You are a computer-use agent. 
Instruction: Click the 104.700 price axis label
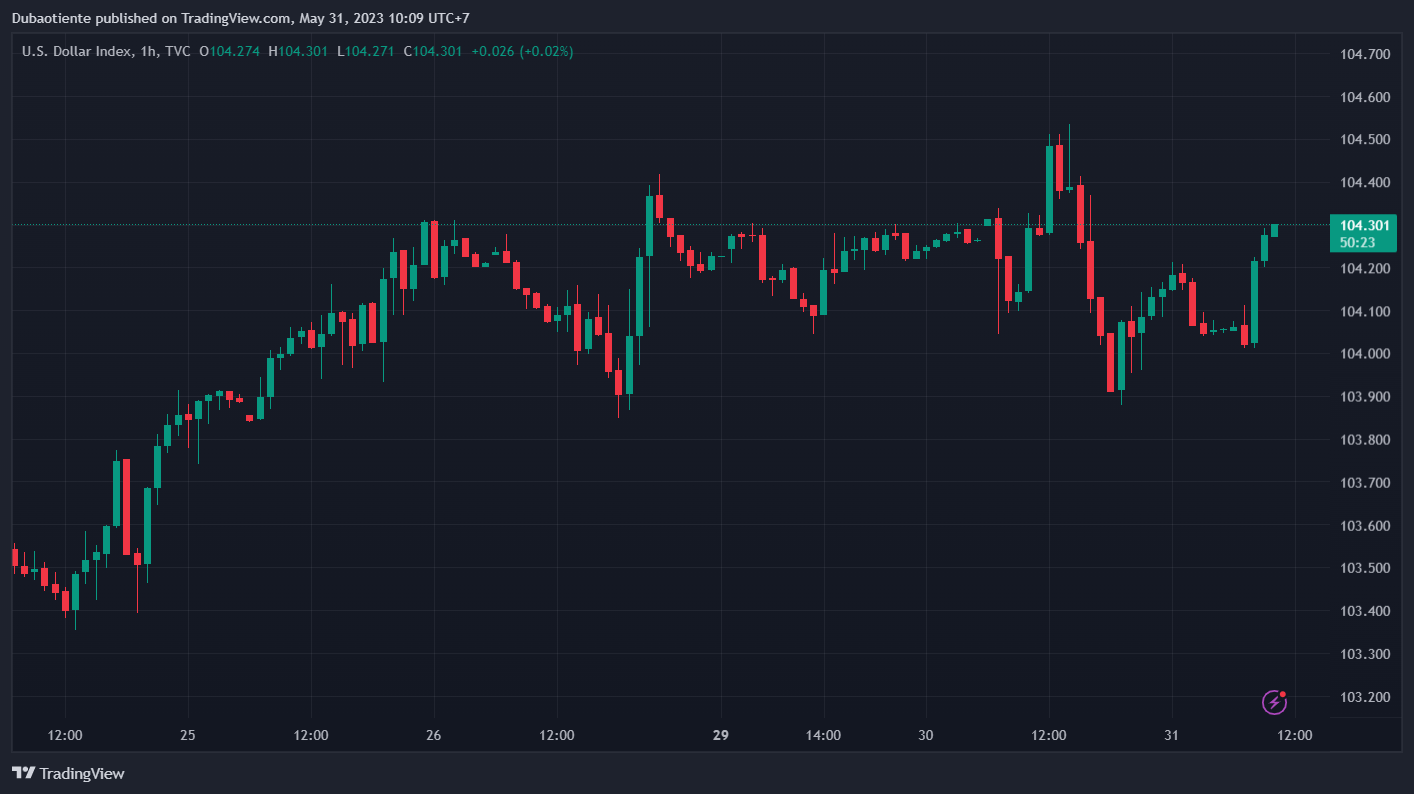coord(1364,54)
